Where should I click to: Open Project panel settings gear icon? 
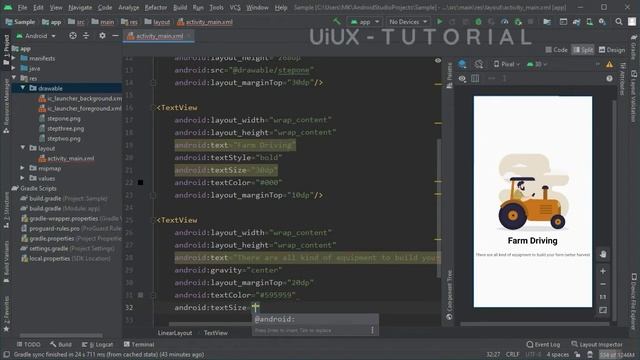coord(102,36)
